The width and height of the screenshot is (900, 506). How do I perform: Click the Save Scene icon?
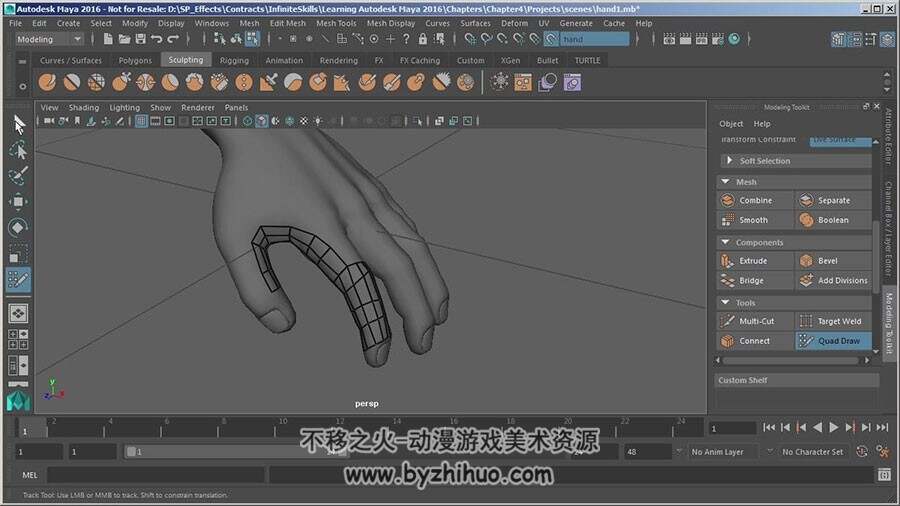(x=140, y=39)
